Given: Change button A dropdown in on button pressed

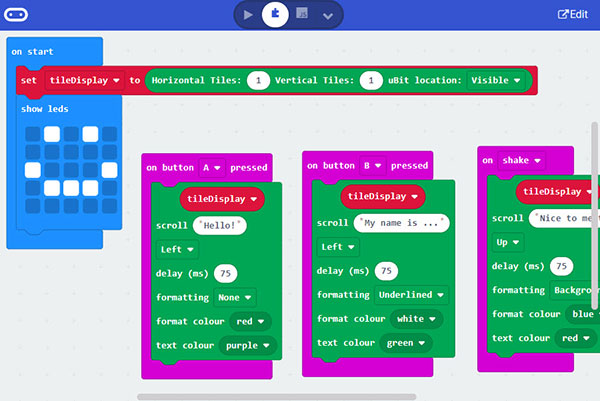Looking at the screenshot, I should tap(212, 166).
